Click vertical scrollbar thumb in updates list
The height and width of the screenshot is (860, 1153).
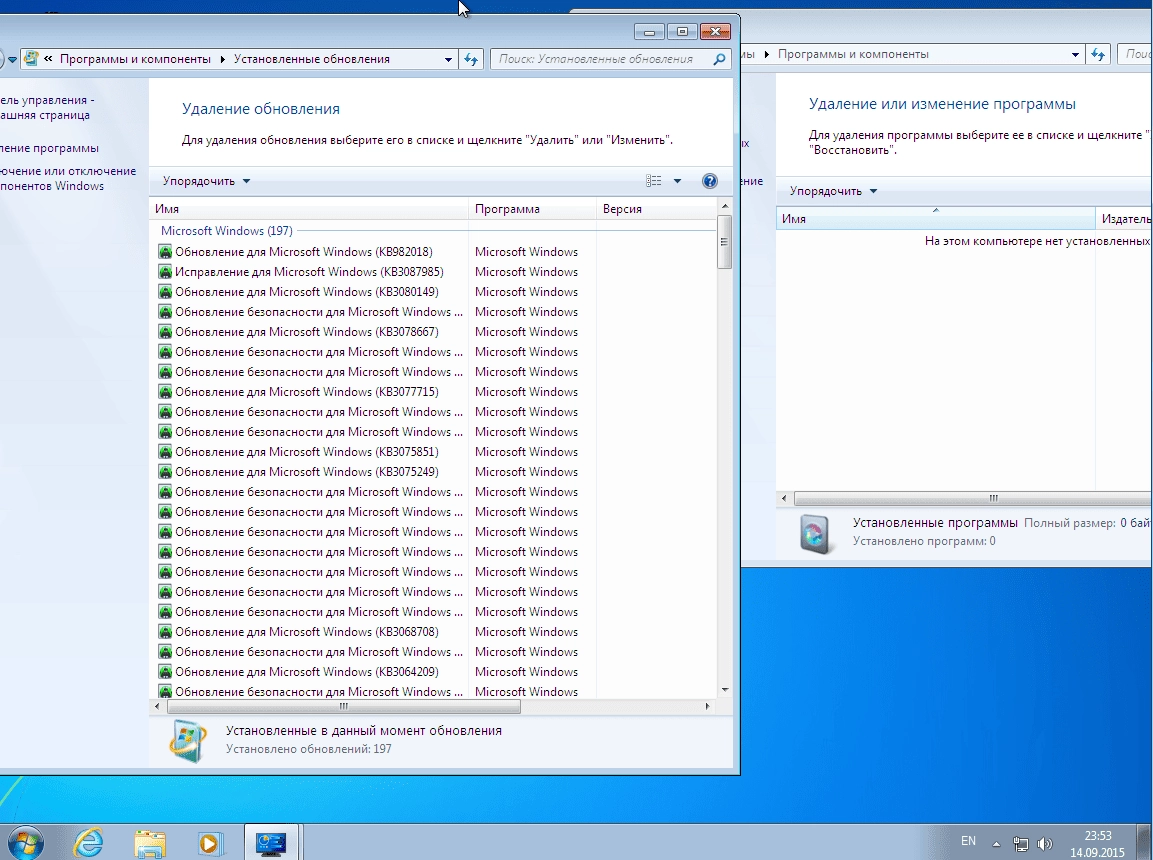(725, 242)
